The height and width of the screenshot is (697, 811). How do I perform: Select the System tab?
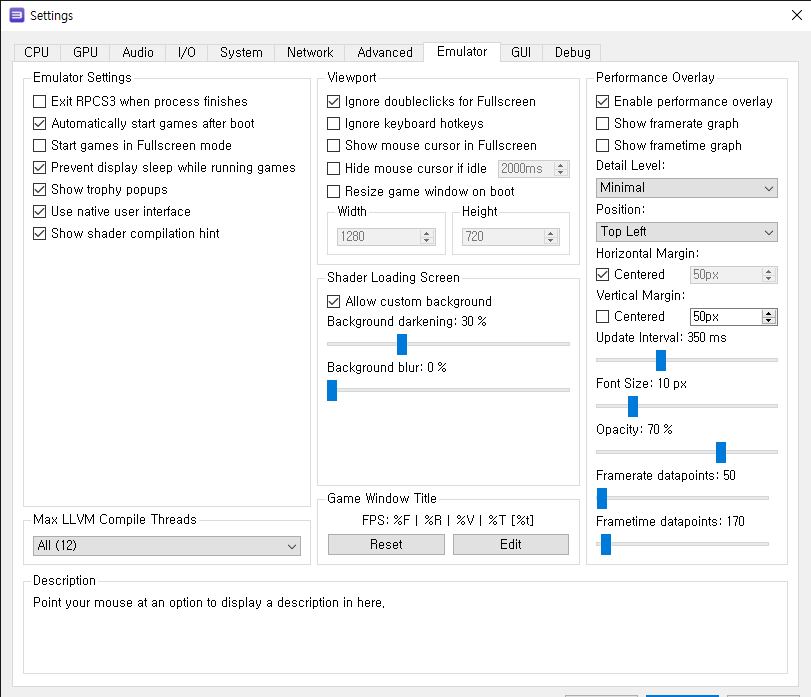pyautogui.click(x=241, y=53)
